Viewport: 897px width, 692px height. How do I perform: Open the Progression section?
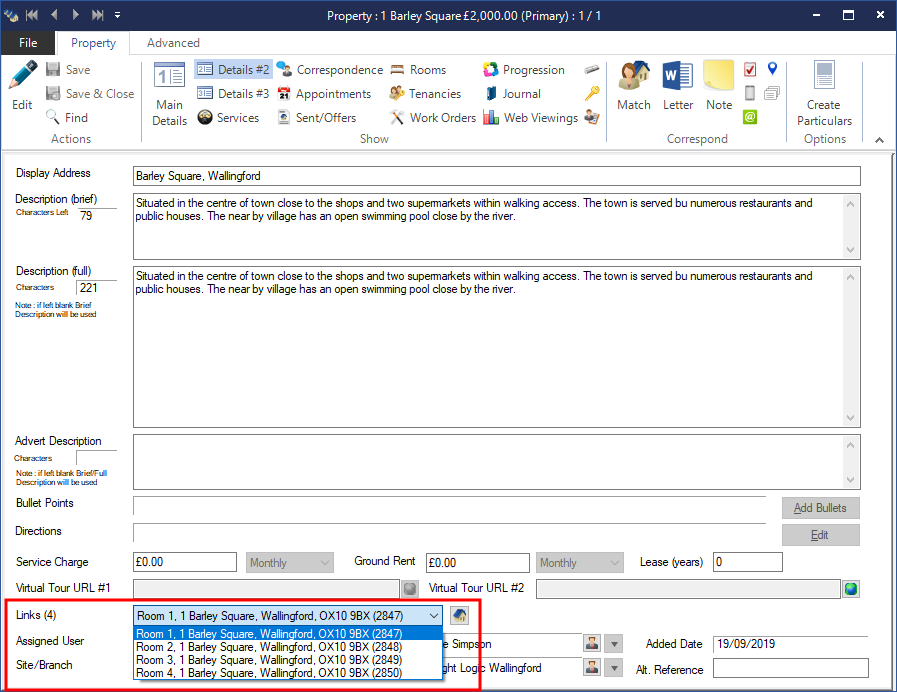point(524,70)
